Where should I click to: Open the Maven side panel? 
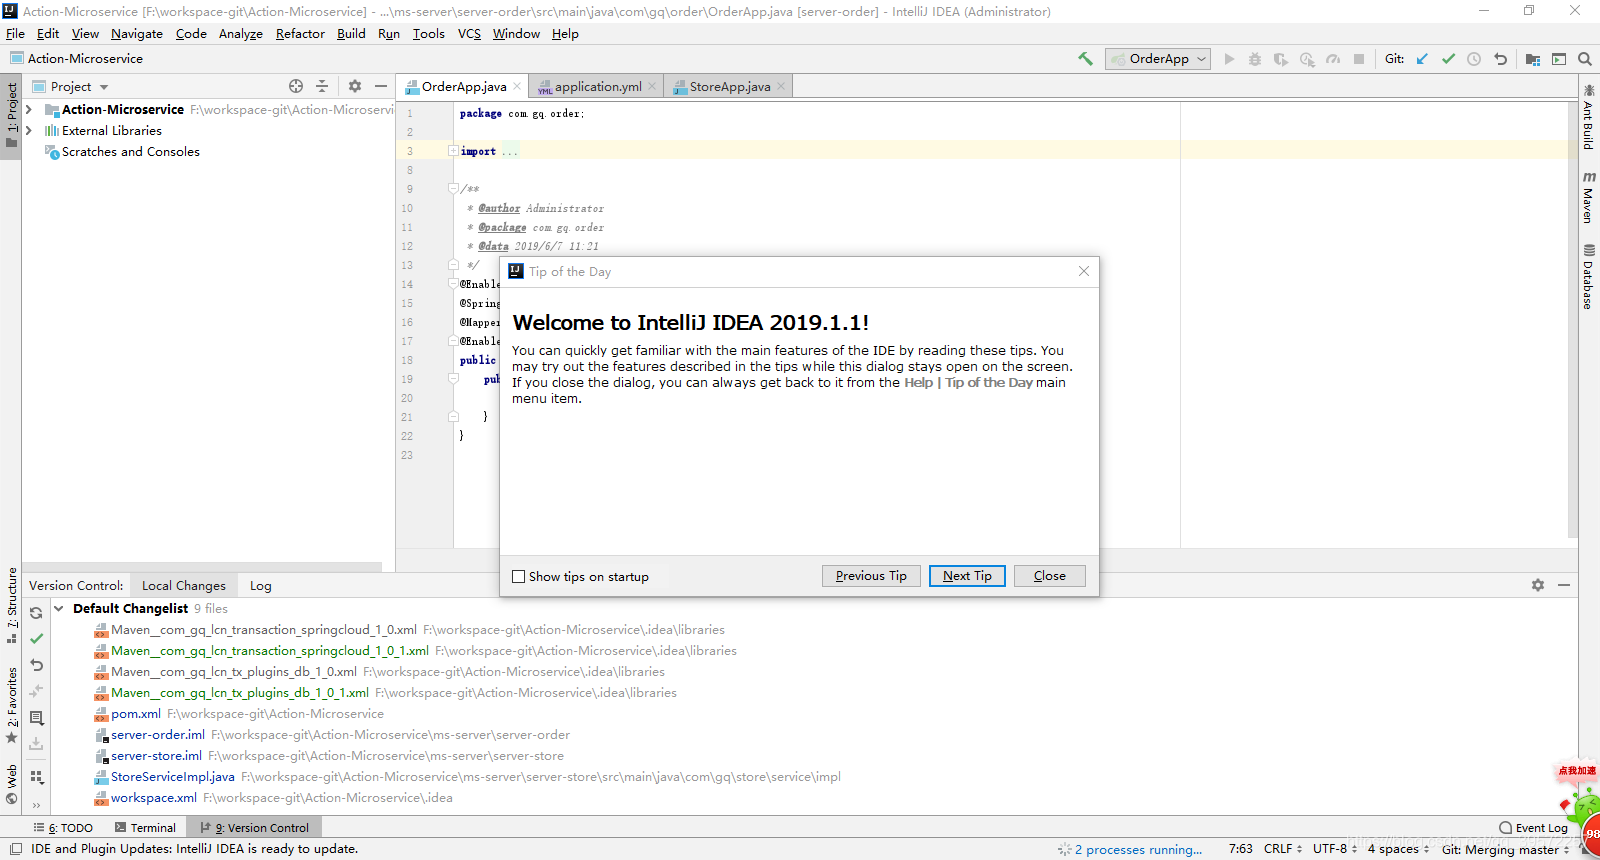[x=1589, y=197]
